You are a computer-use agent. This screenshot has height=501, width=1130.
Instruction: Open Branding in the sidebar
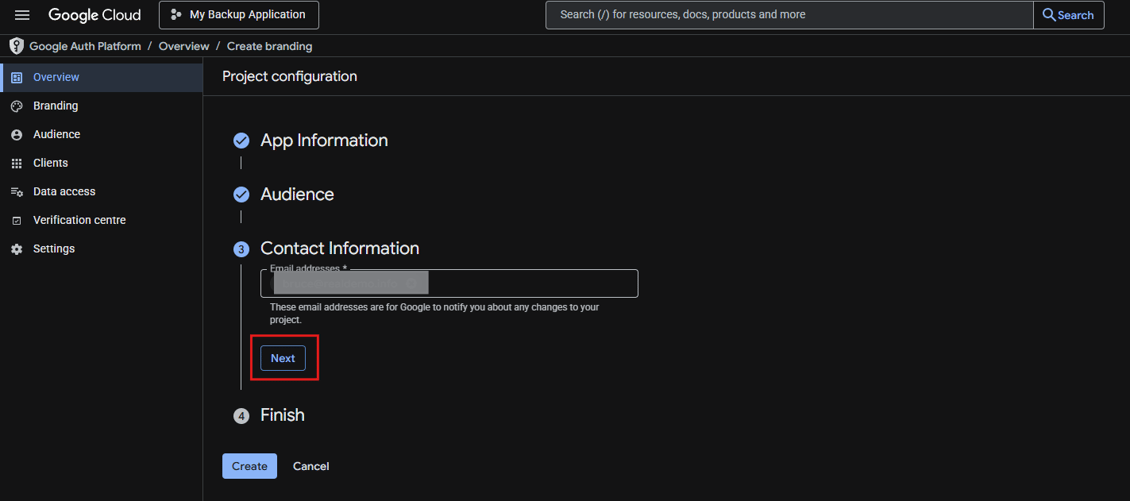point(102,106)
